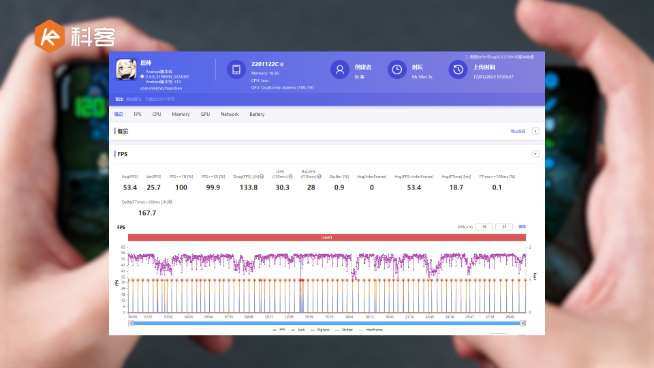This screenshot has width=654, height=368.
Task: Click the info icon next to Jank (/10min)
Action: point(291,176)
